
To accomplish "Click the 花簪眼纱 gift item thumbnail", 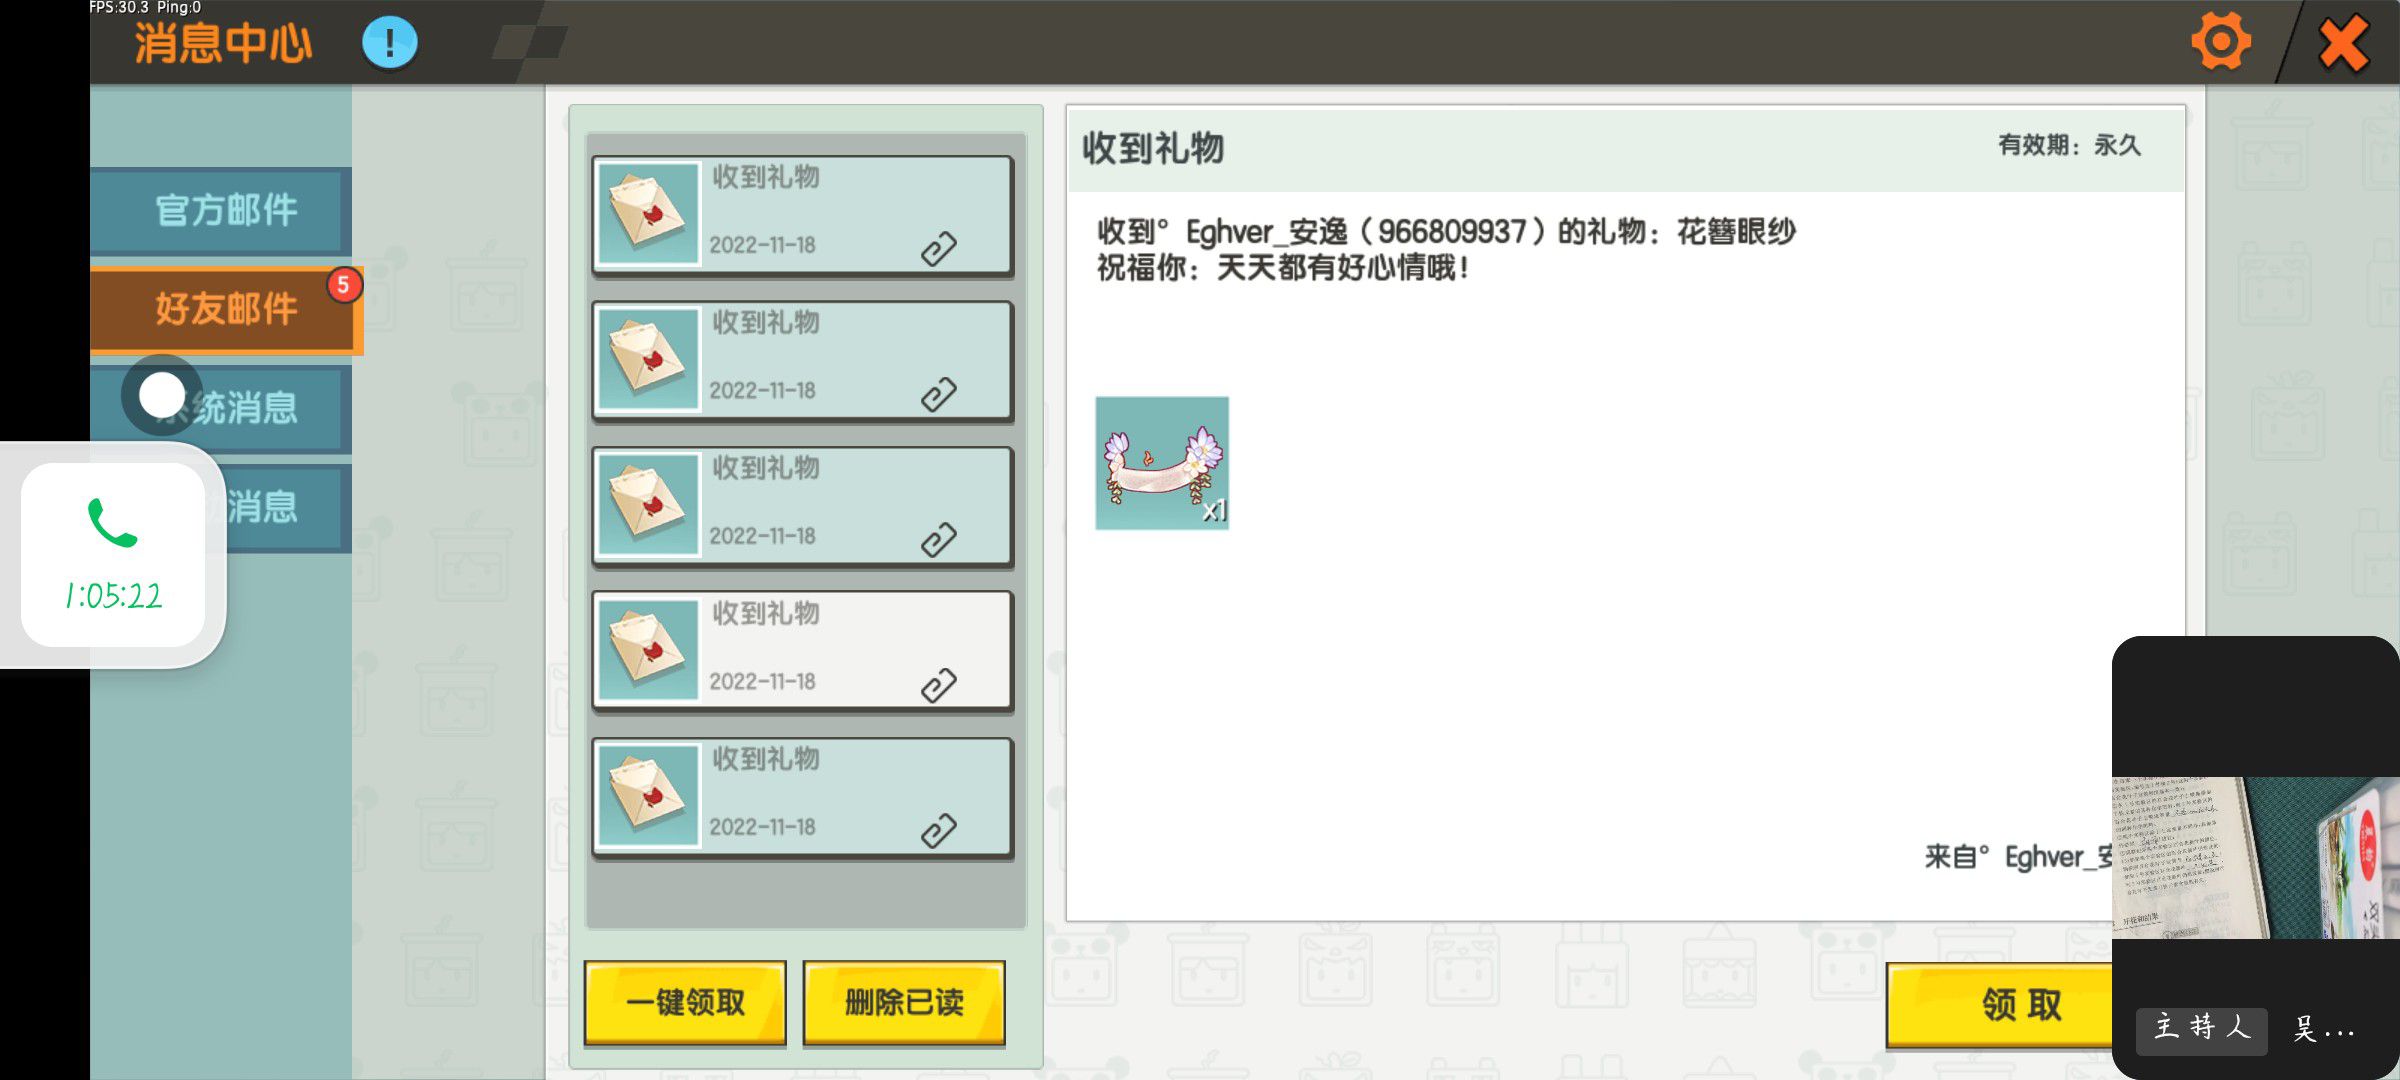I will (x=1162, y=463).
